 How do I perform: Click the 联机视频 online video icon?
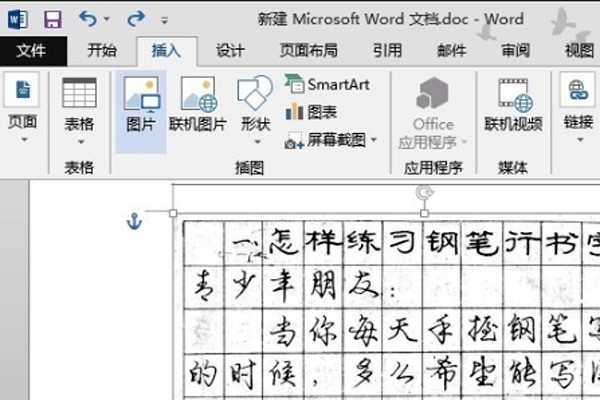(513, 105)
